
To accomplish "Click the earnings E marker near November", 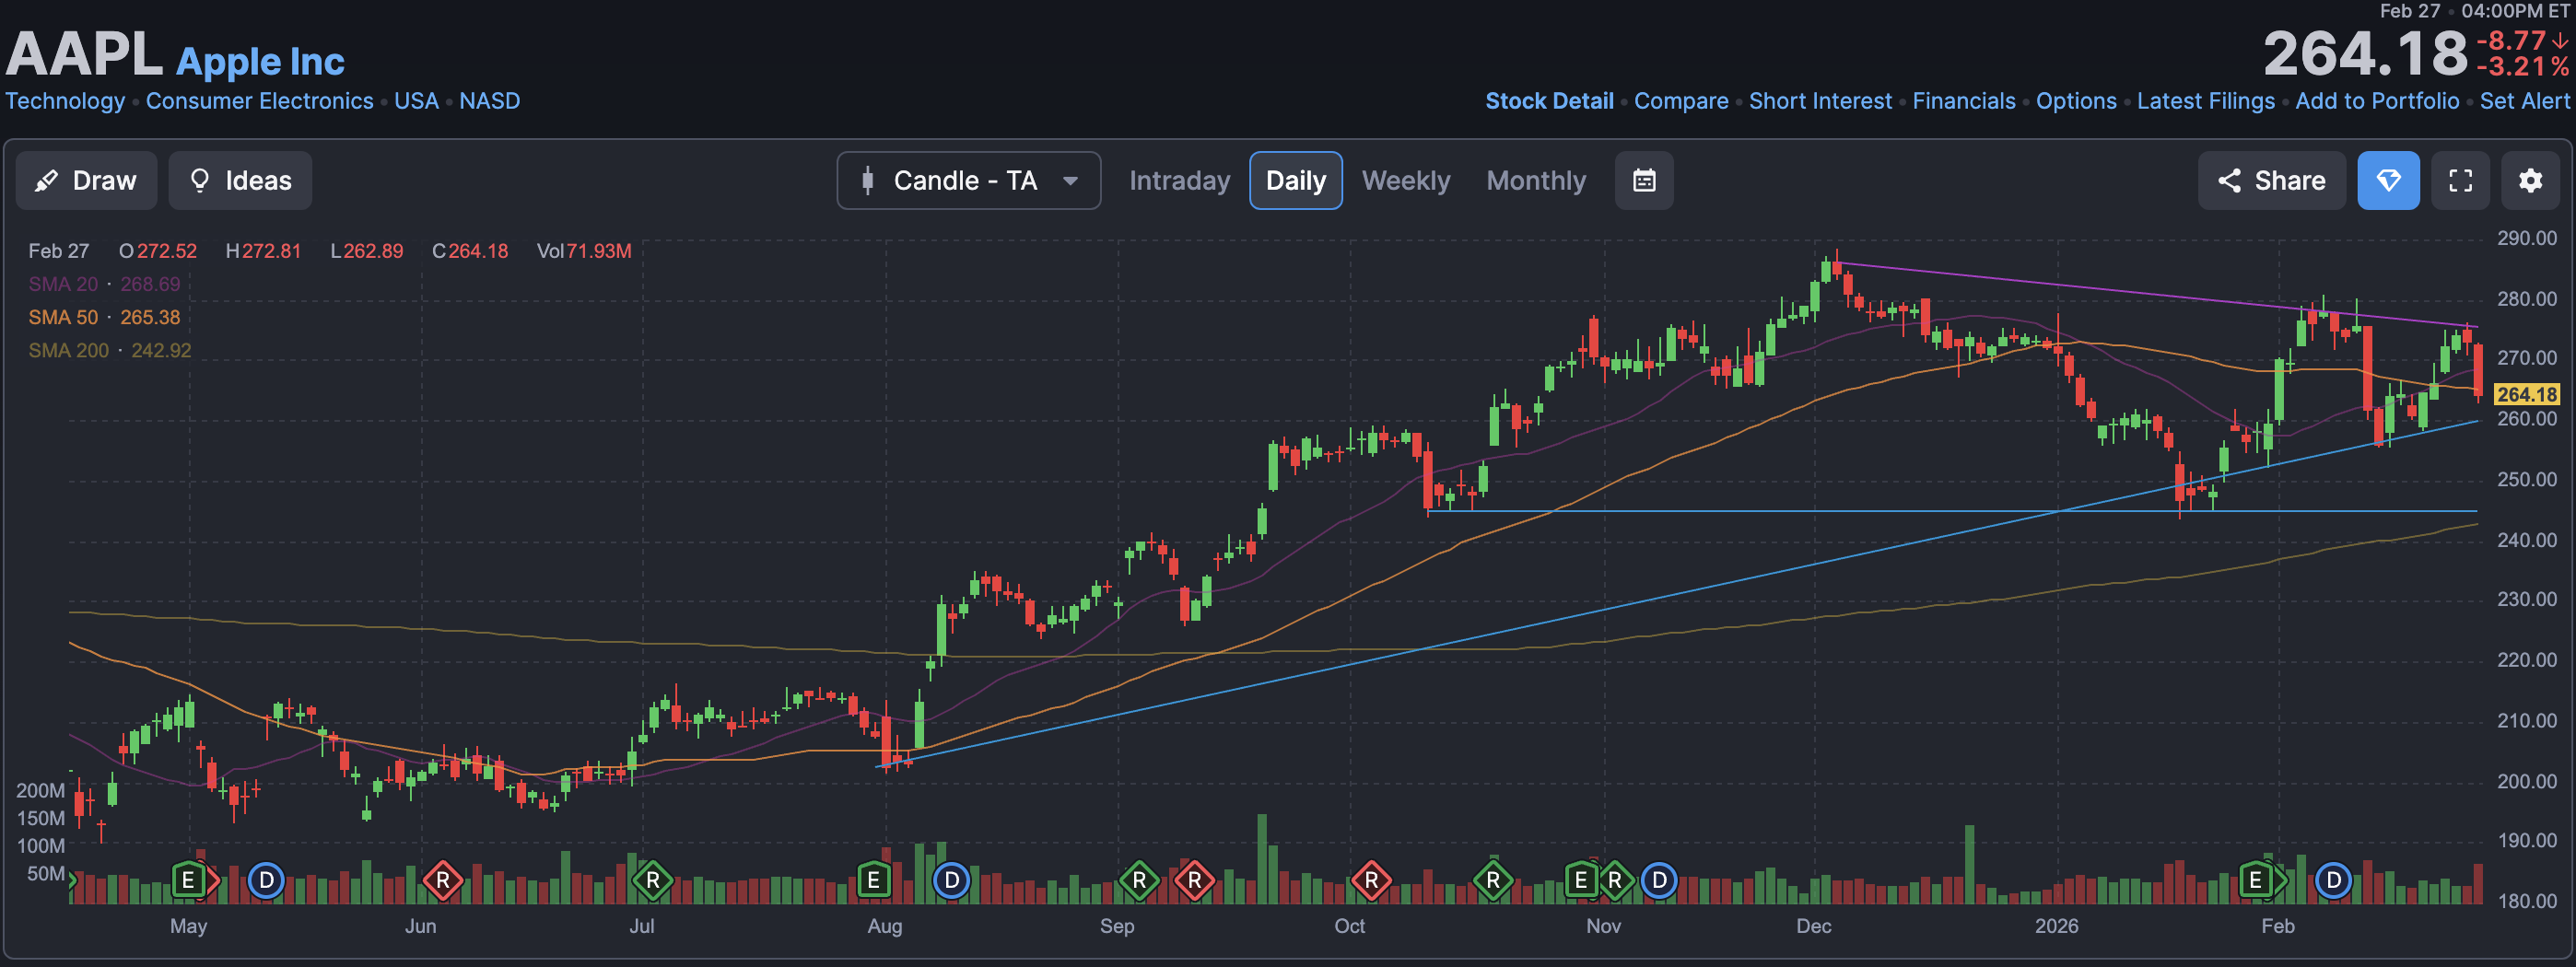I will click(1580, 880).
